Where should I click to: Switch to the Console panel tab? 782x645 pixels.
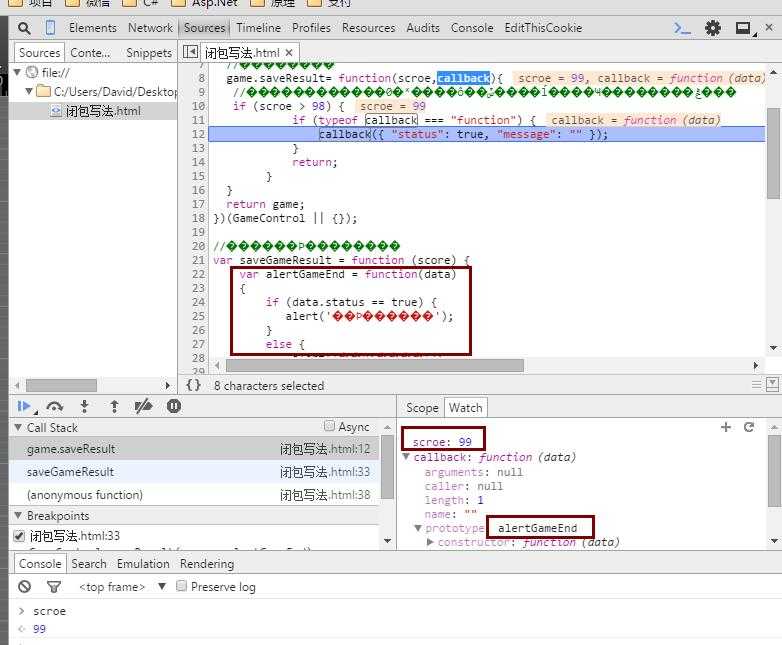coord(472,28)
